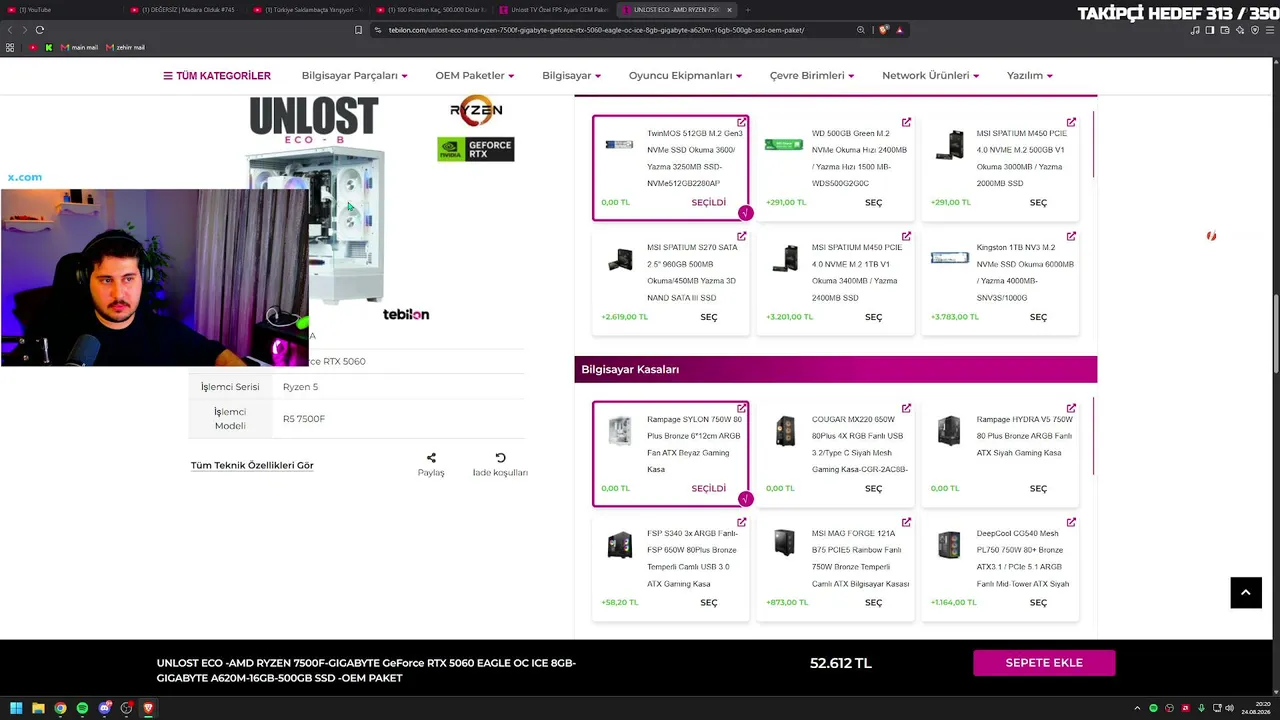
Task: Open the Brave Shields lion icon
Action: click(x=883, y=30)
